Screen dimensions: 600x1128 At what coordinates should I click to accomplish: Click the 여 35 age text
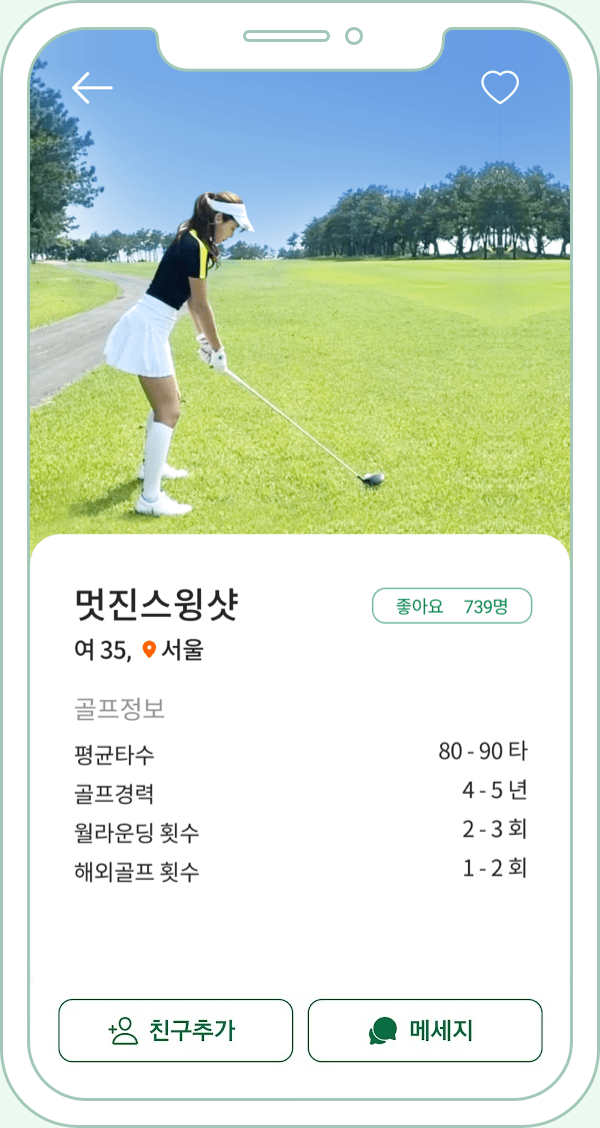(102, 650)
